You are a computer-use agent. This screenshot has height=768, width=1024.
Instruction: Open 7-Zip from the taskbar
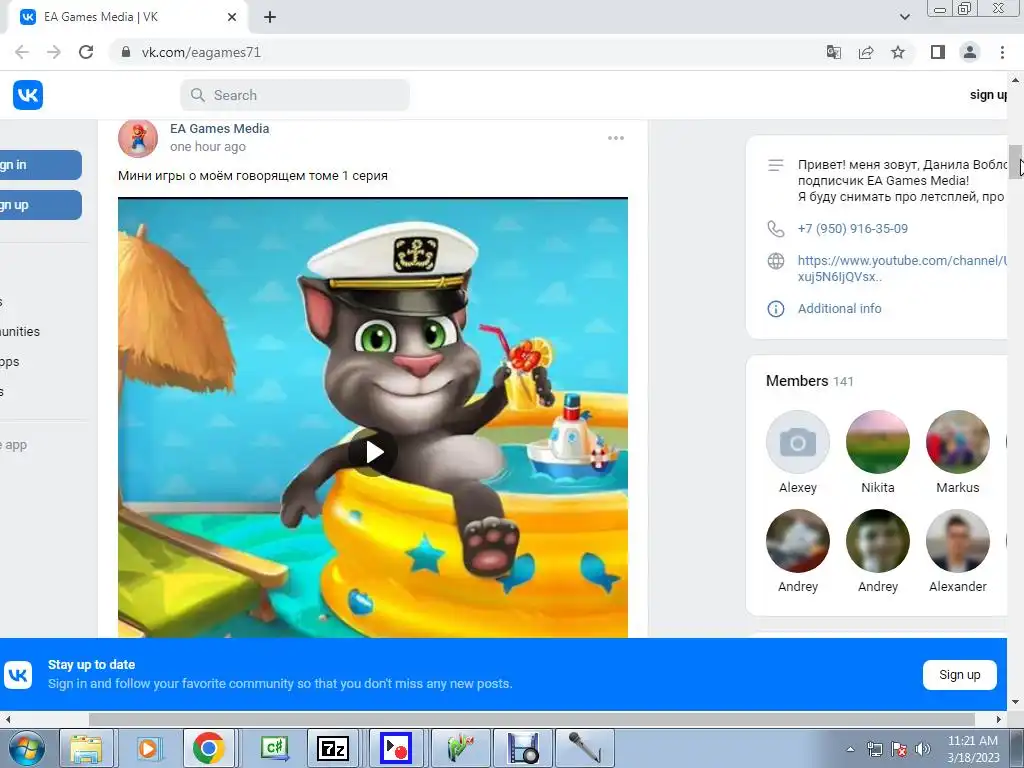click(x=332, y=748)
